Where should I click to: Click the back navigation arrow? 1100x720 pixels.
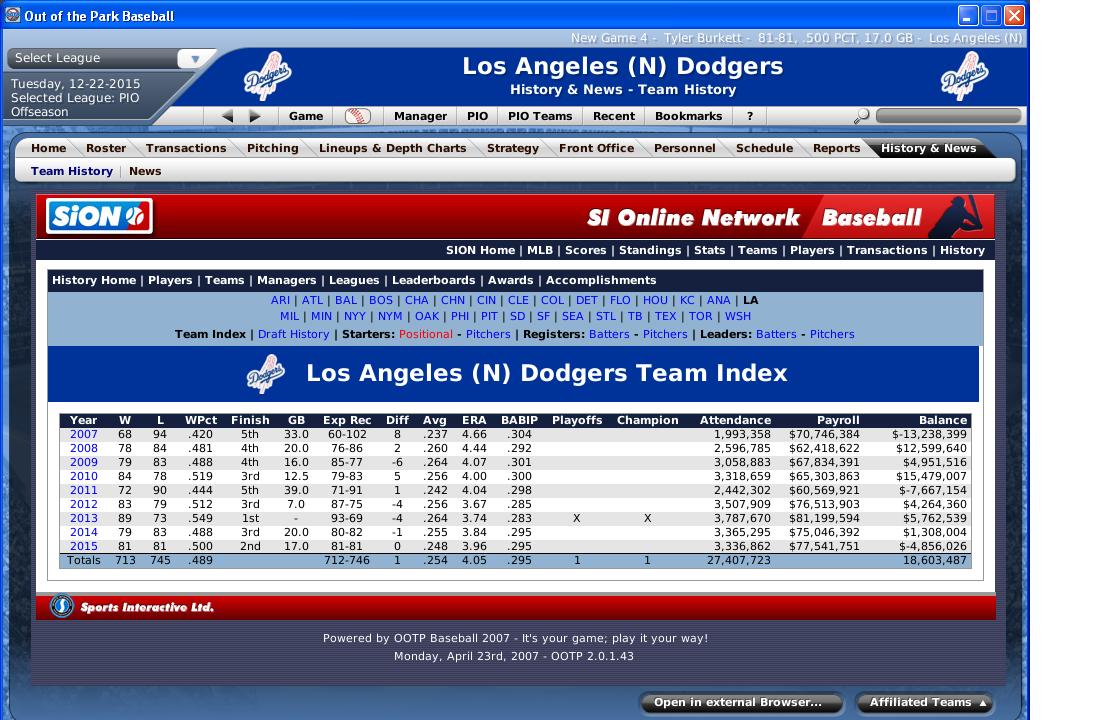click(227, 116)
